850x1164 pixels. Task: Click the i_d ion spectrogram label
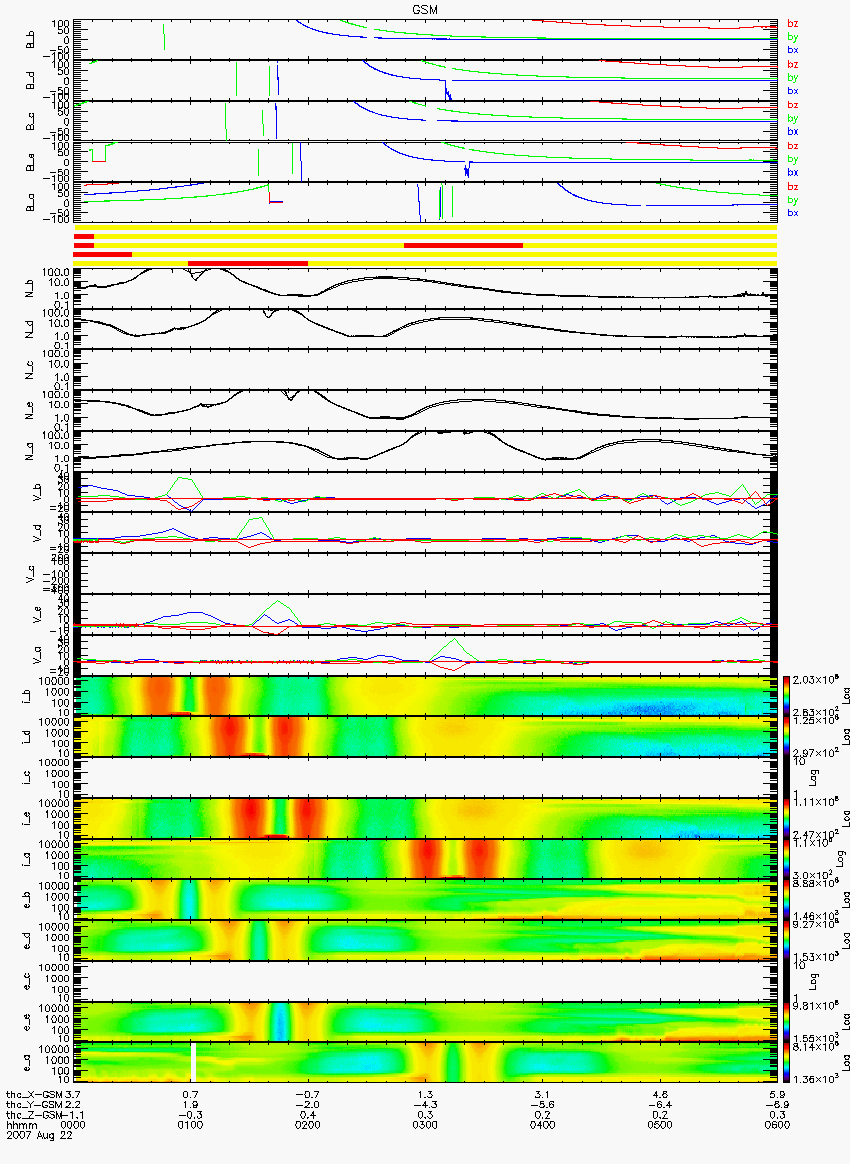[x=27, y=736]
